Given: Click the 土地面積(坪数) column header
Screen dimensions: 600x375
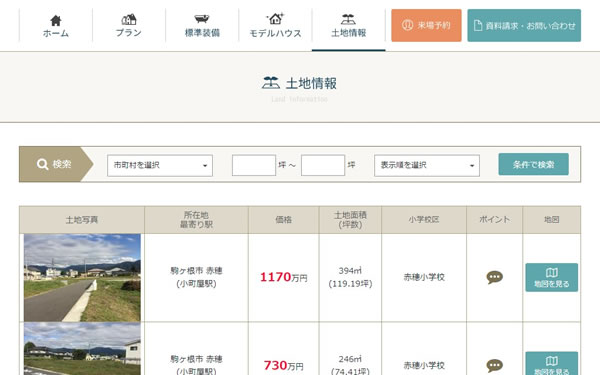Looking at the screenshot, I should coord(350,220).
